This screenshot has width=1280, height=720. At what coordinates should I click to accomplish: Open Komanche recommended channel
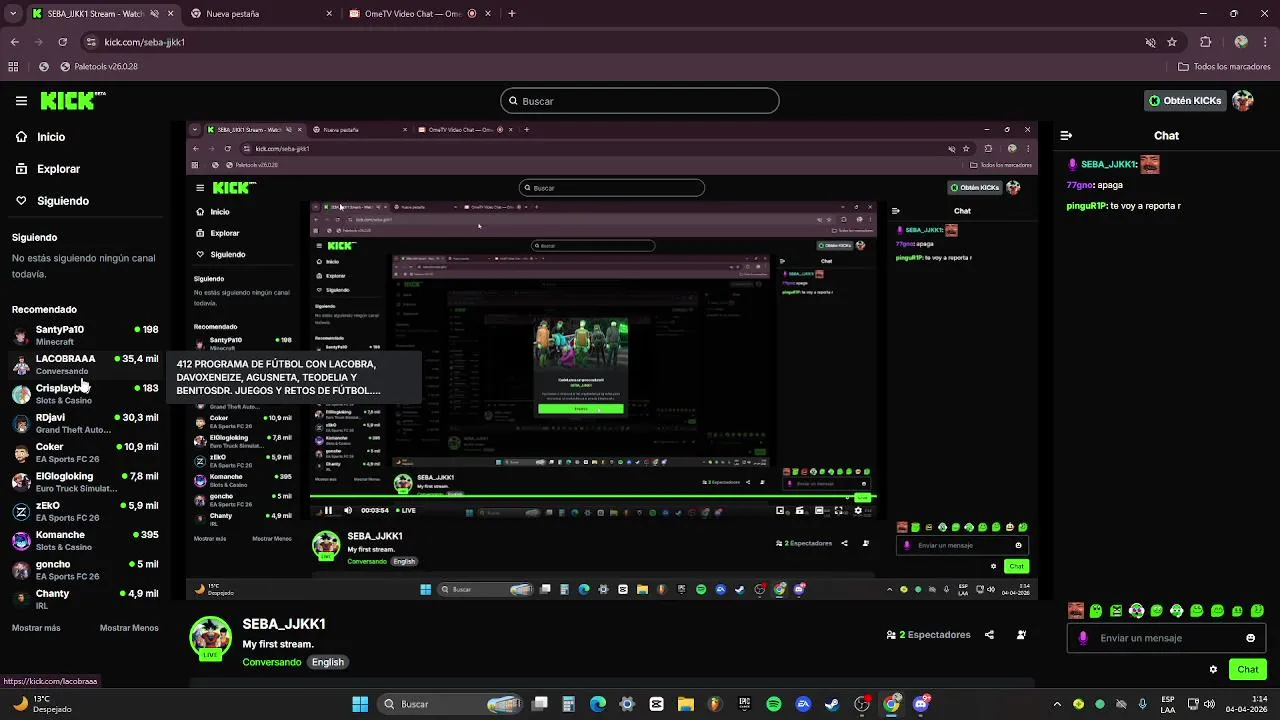pos(85,541)
